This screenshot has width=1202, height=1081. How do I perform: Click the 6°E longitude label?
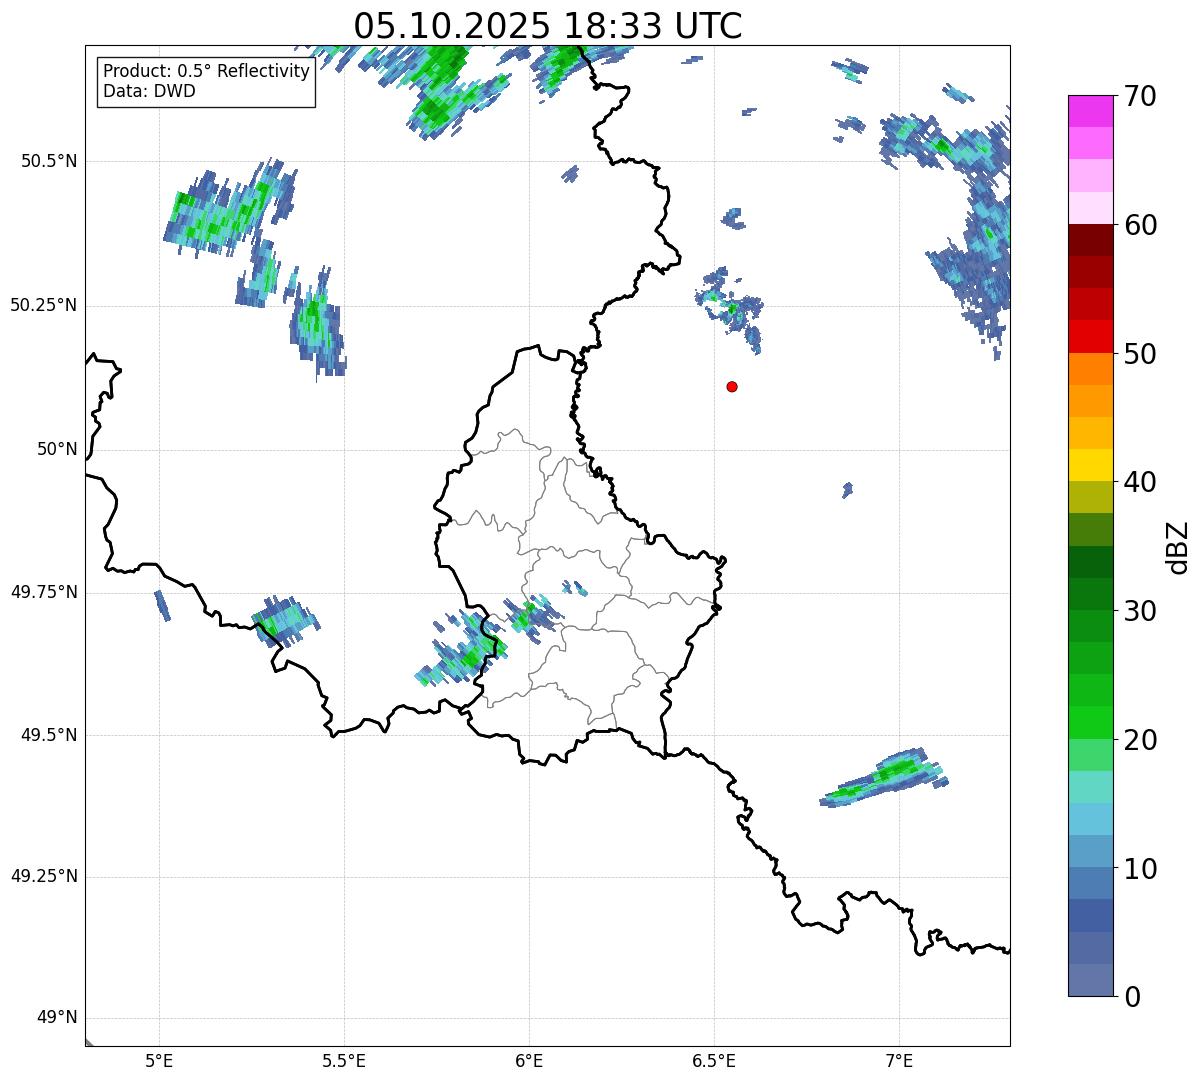coord(529,1060)
